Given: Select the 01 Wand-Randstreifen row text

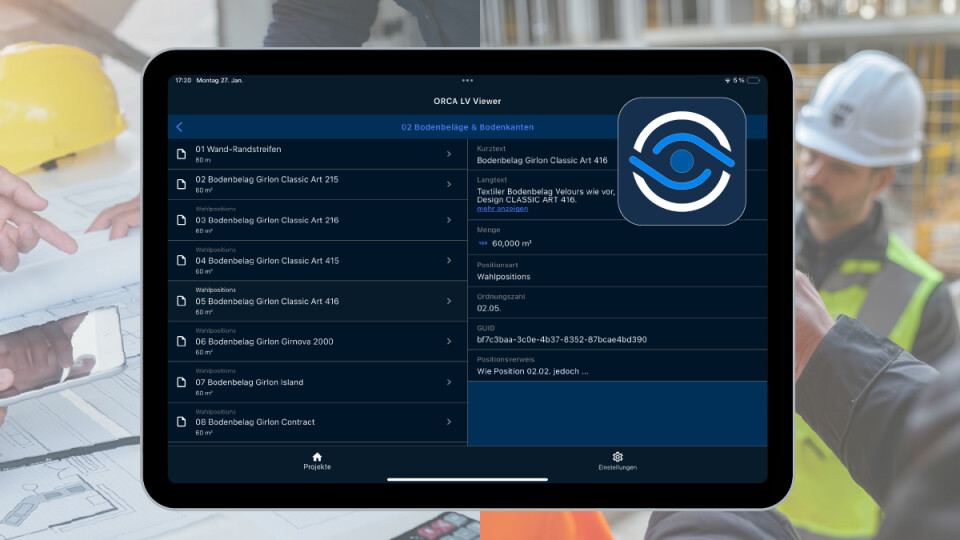Looking at the screenshot, I should (x=238, y=149).
